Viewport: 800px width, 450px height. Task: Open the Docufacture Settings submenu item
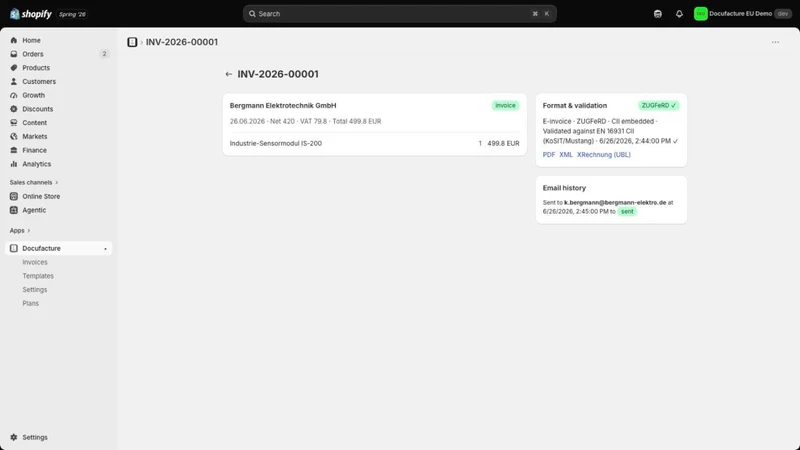pos(35,290)
